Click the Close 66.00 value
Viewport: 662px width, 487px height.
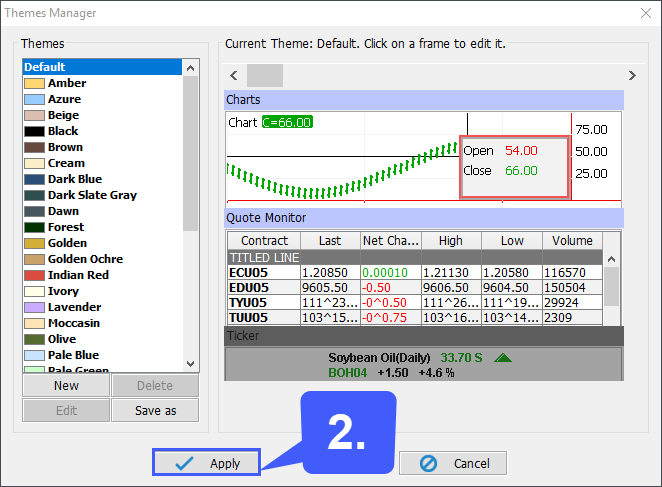point(521,171)
